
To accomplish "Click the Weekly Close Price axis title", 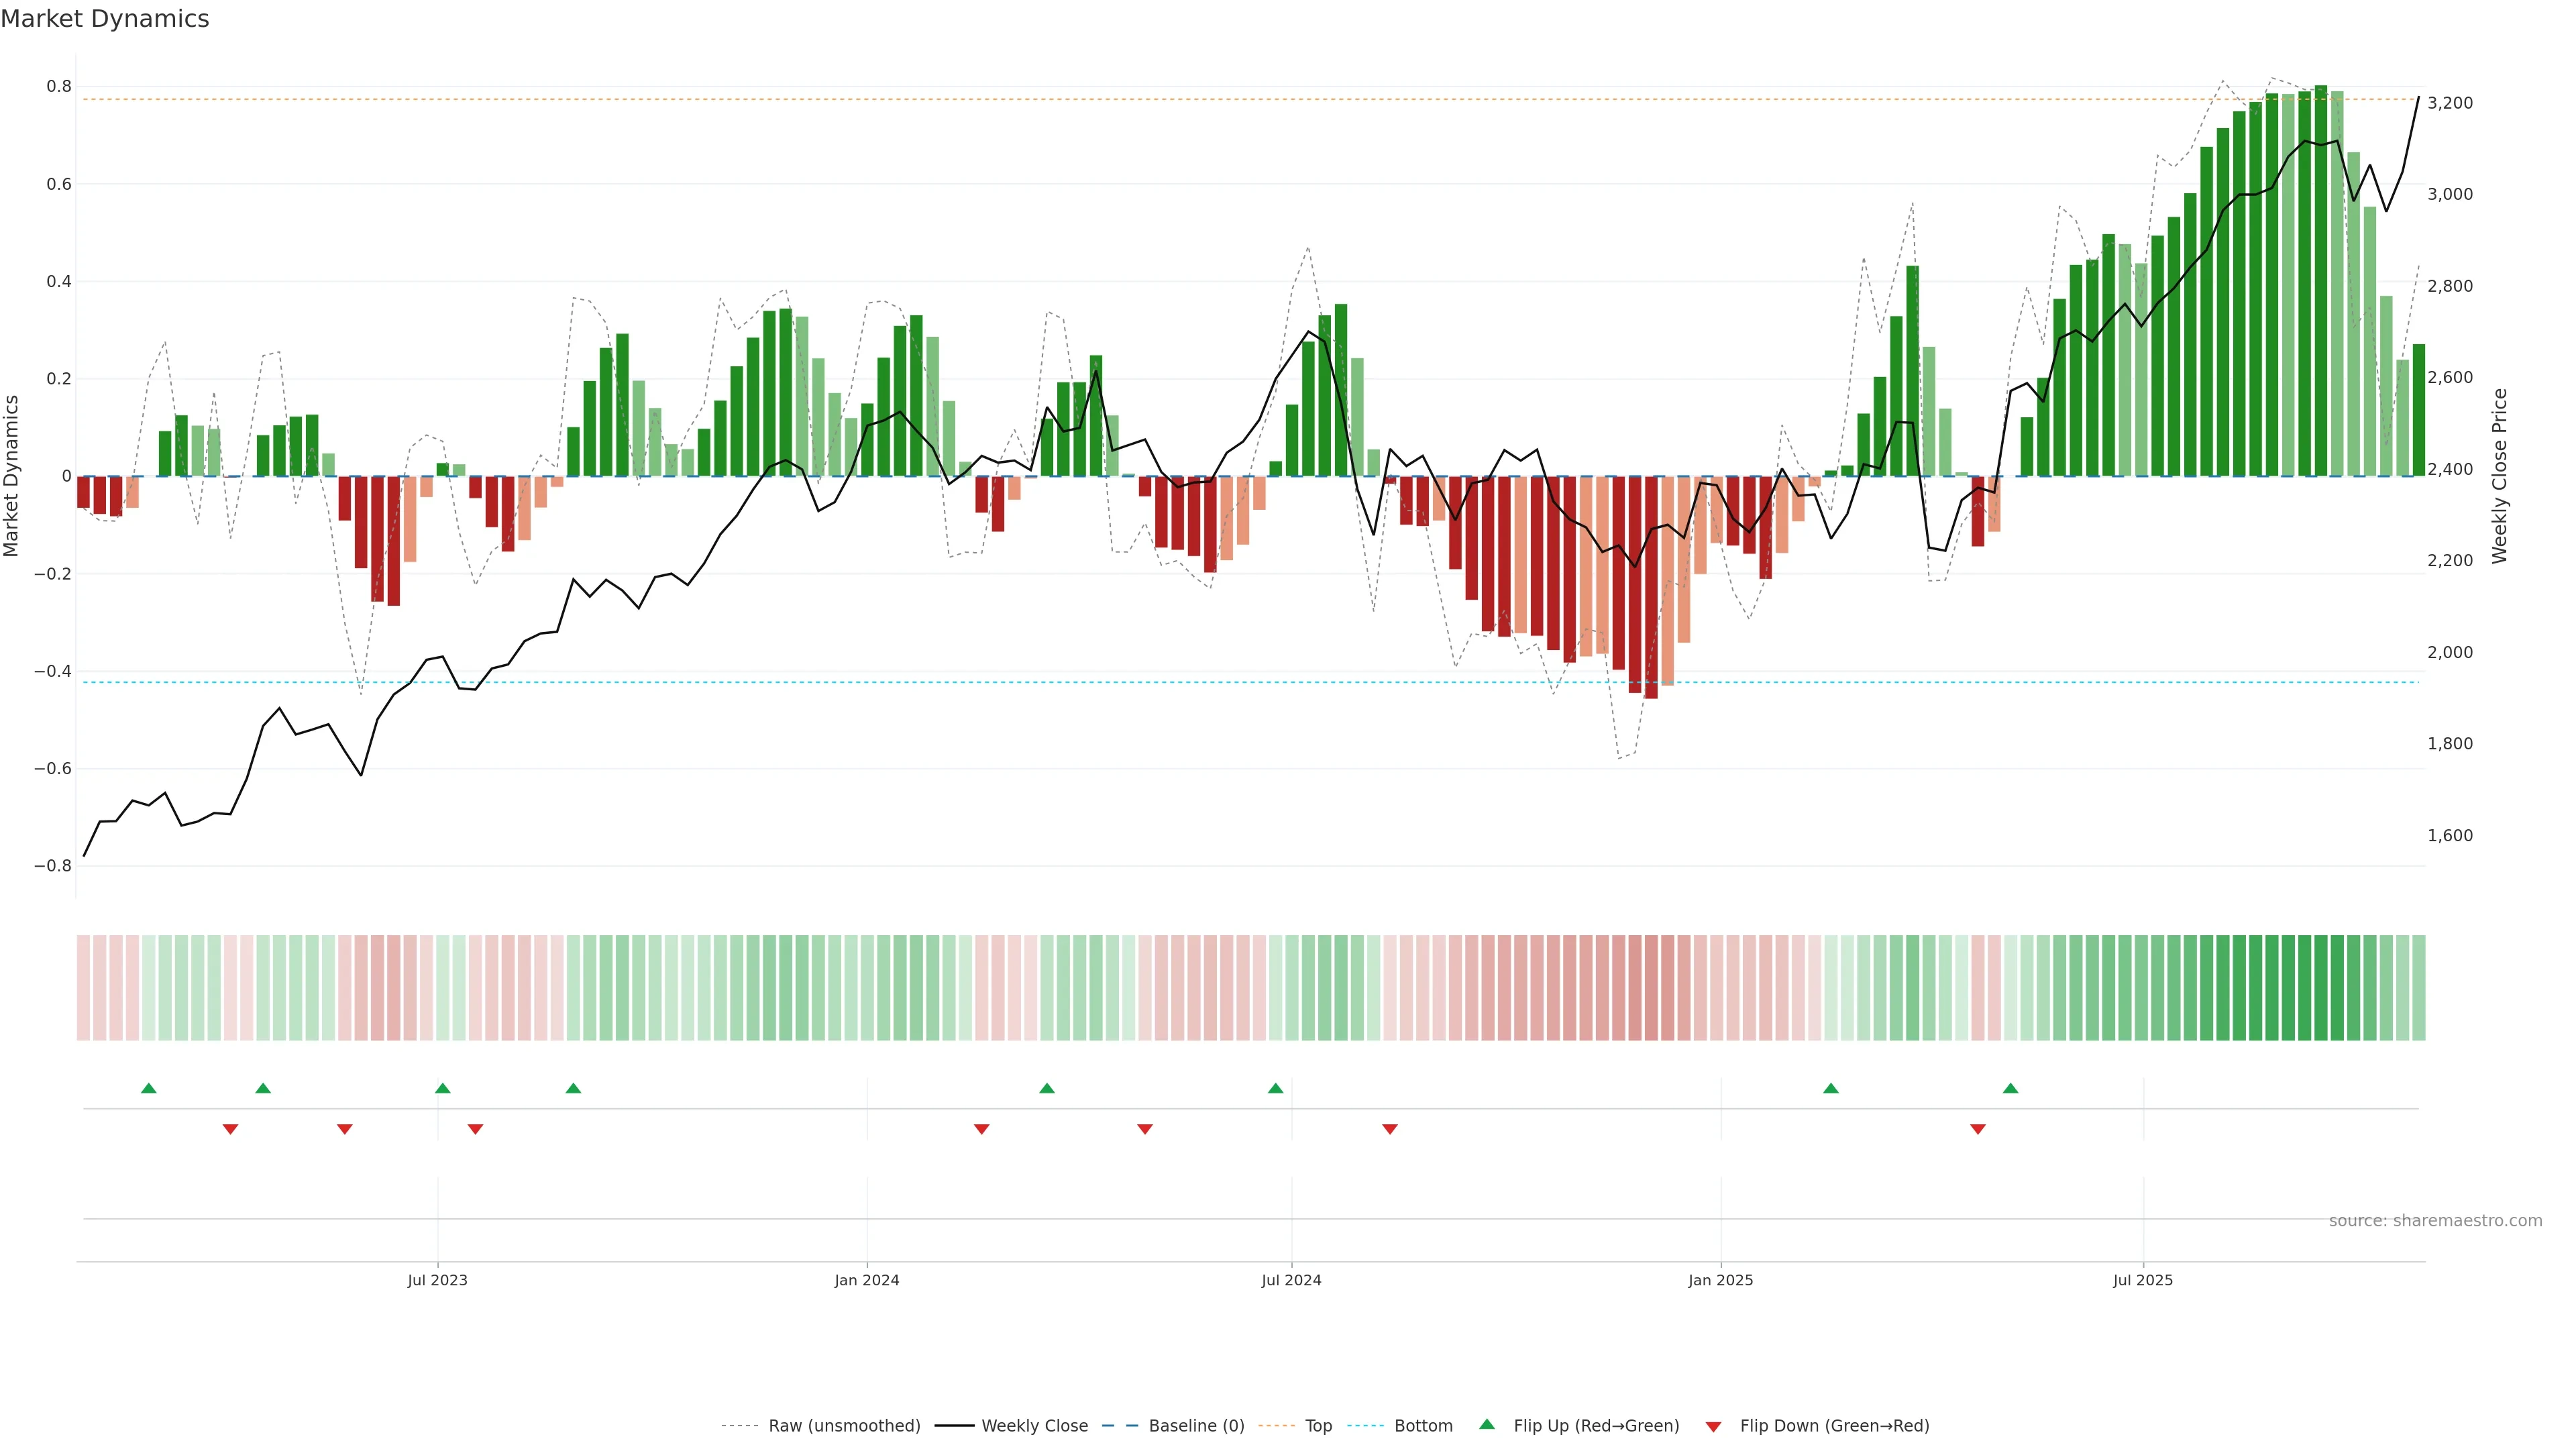I will (x=2499, y=476).
